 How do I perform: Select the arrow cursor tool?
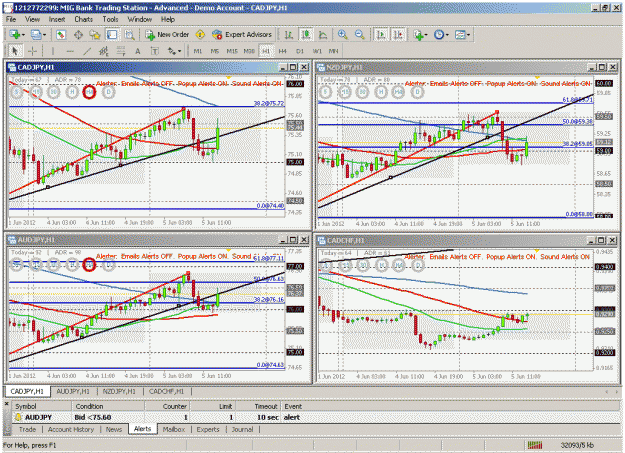click(x=15, y=51)
